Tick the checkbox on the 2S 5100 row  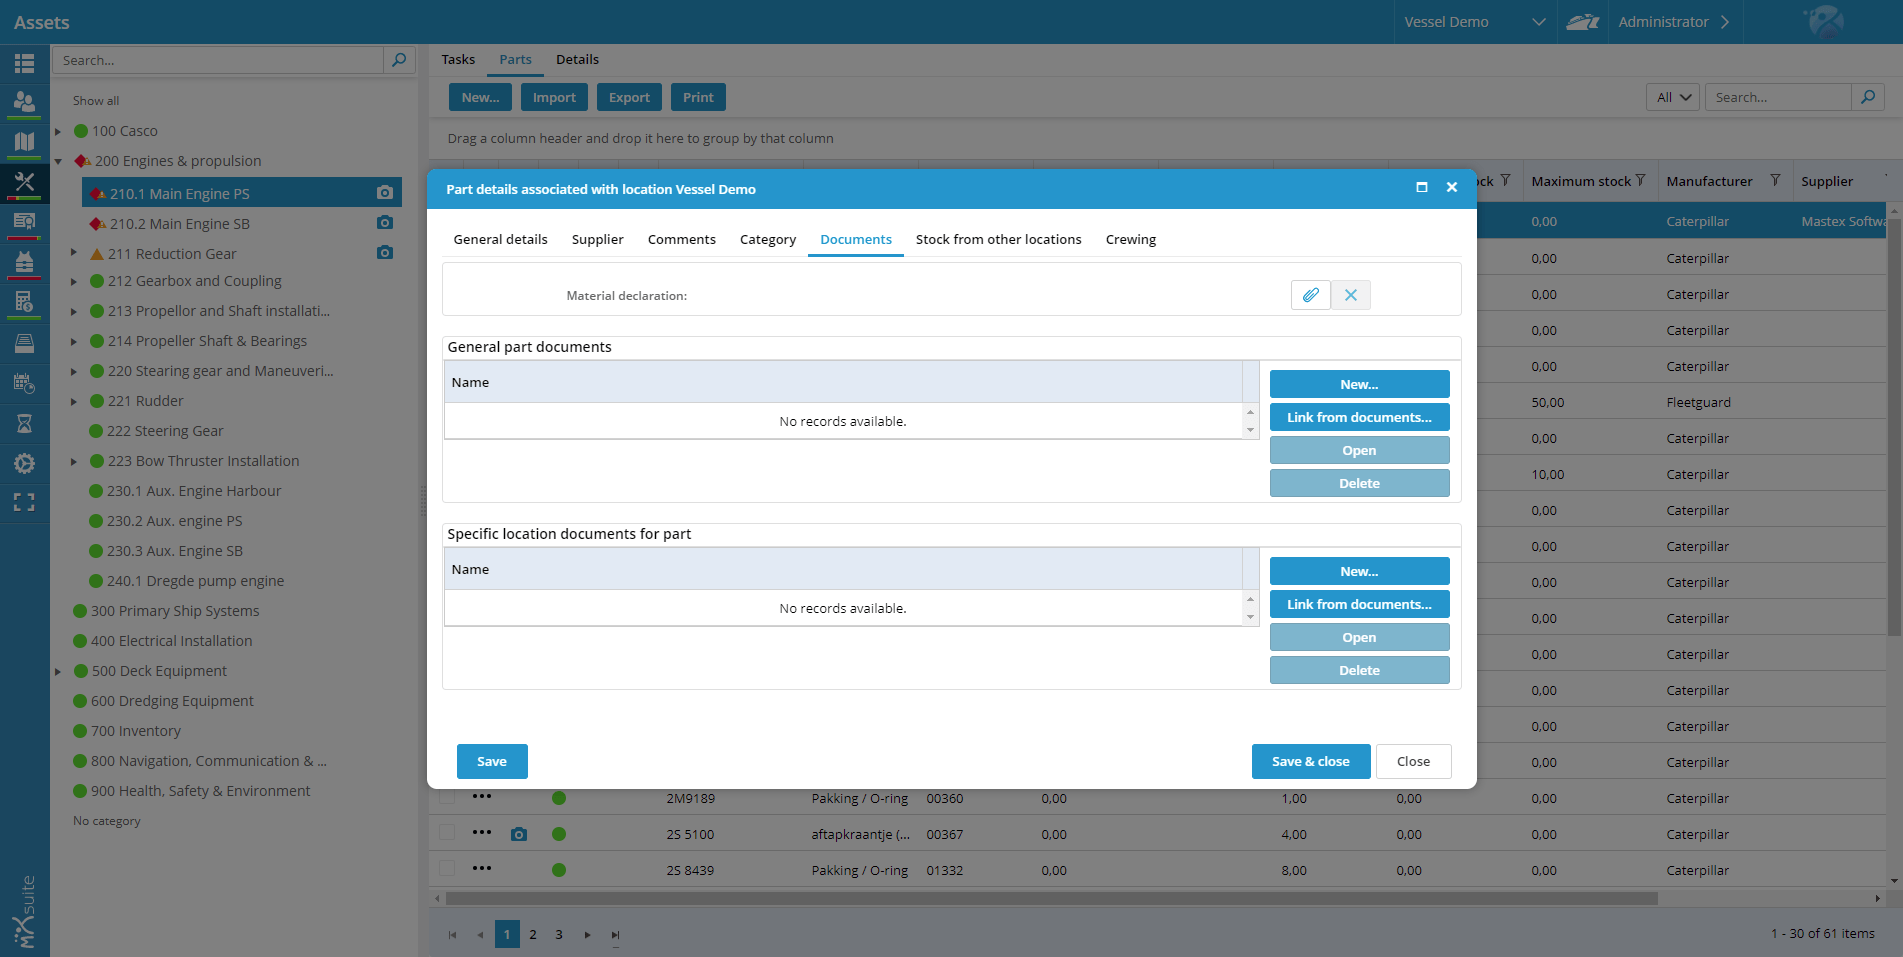coord(447,833)
